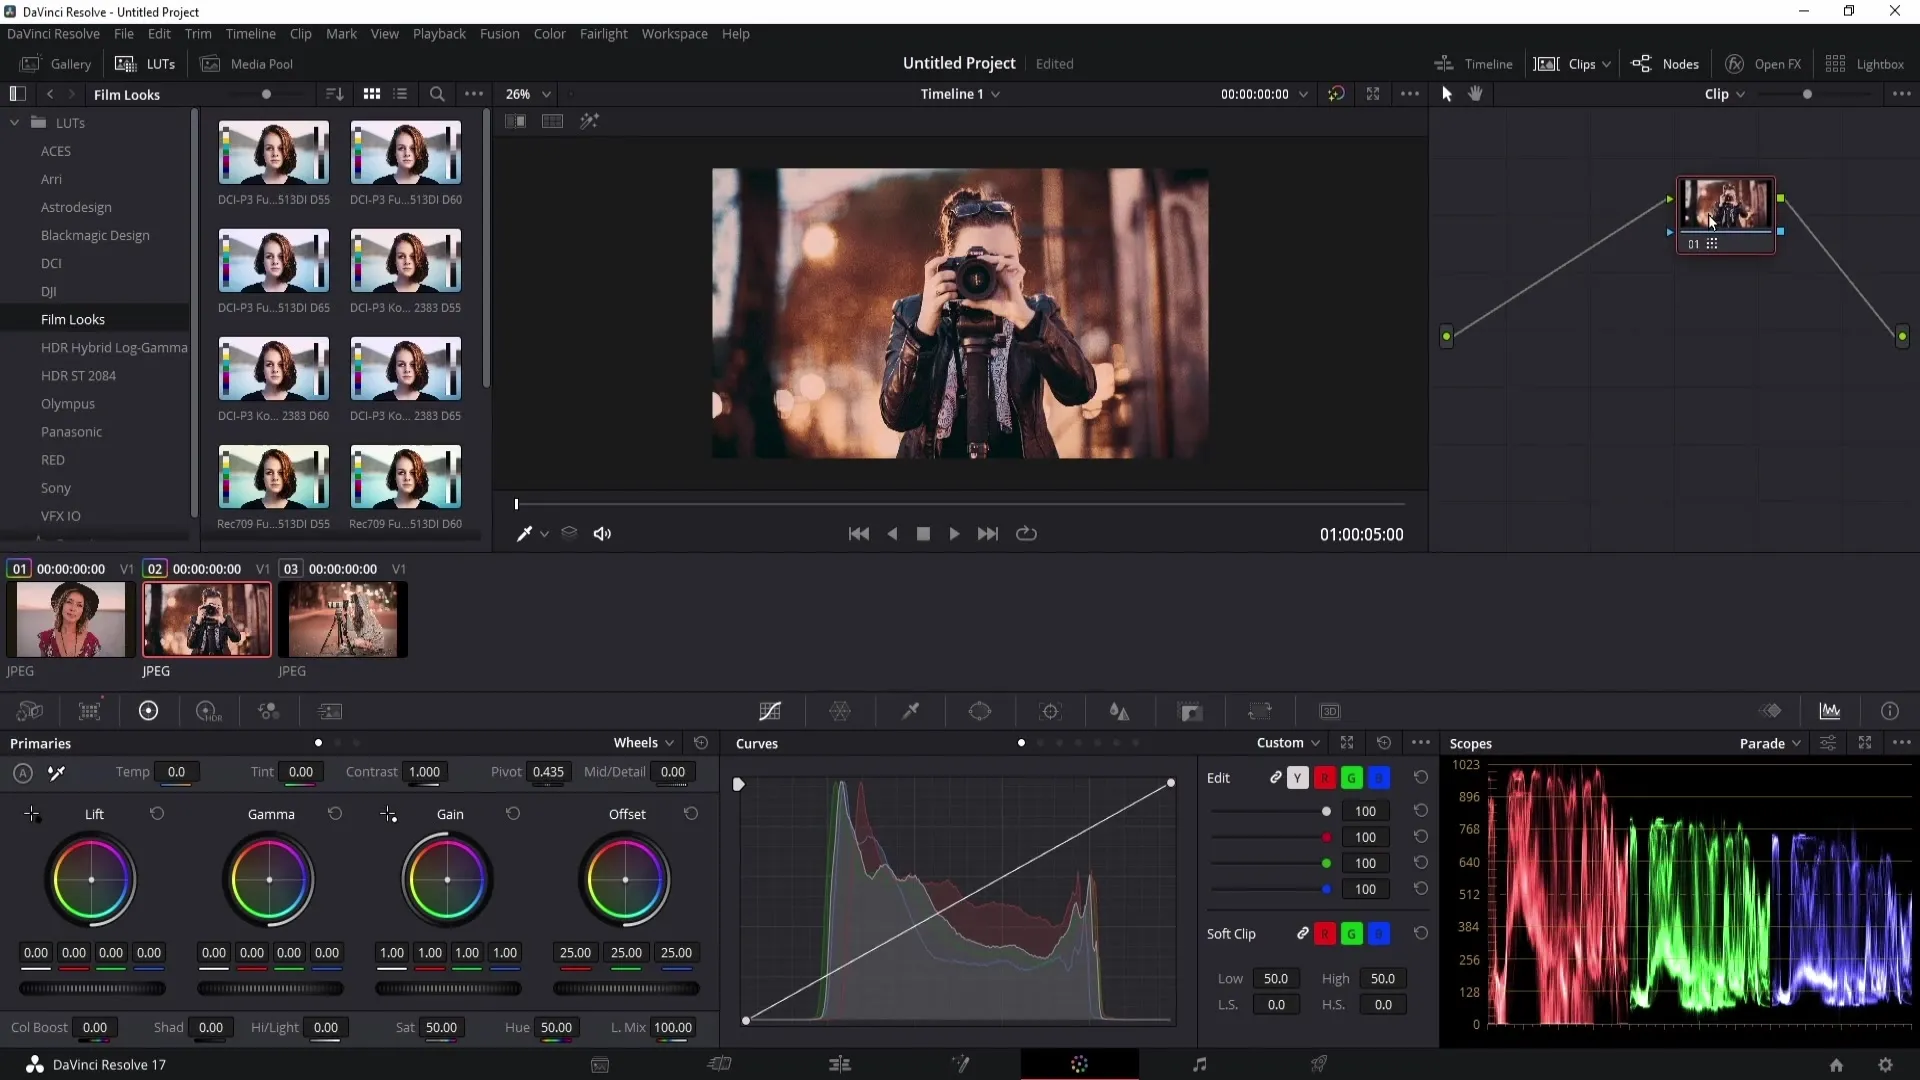Open the Sizing palette icon
The height and width of the screenshot is (1080, 1920).
pos(1260,711)
